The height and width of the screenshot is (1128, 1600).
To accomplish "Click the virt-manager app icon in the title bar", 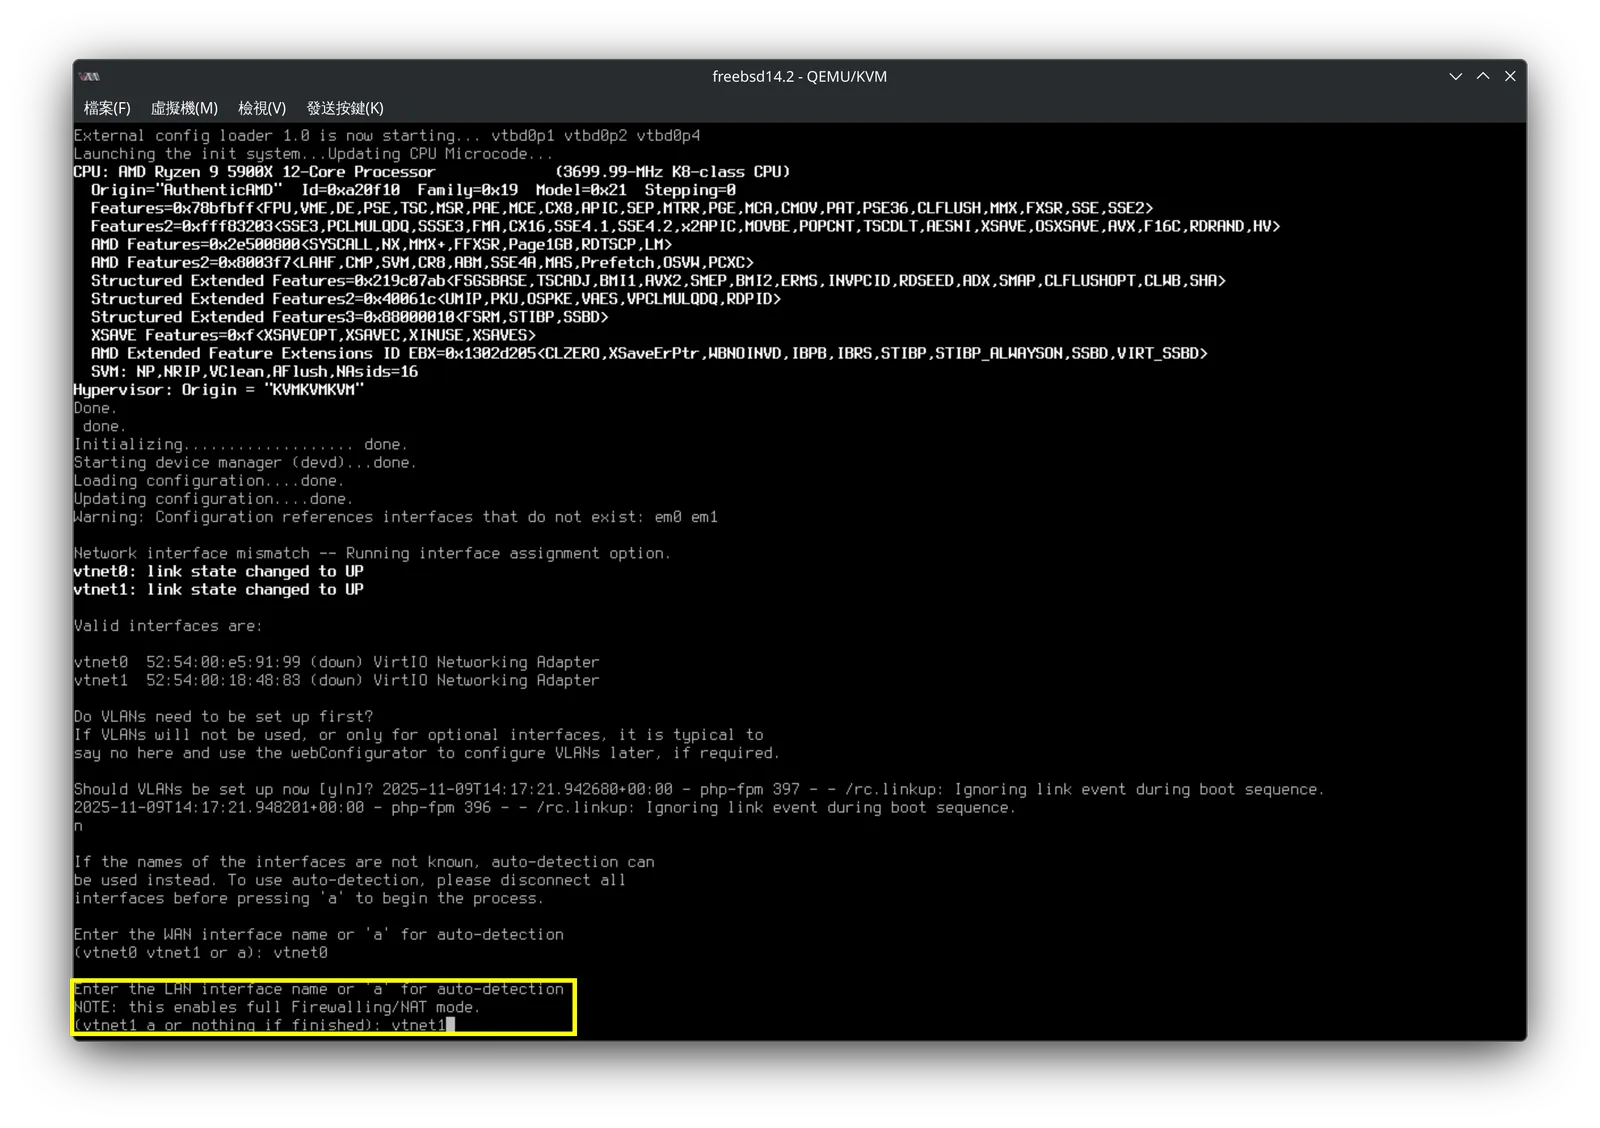I will (90, 77).
